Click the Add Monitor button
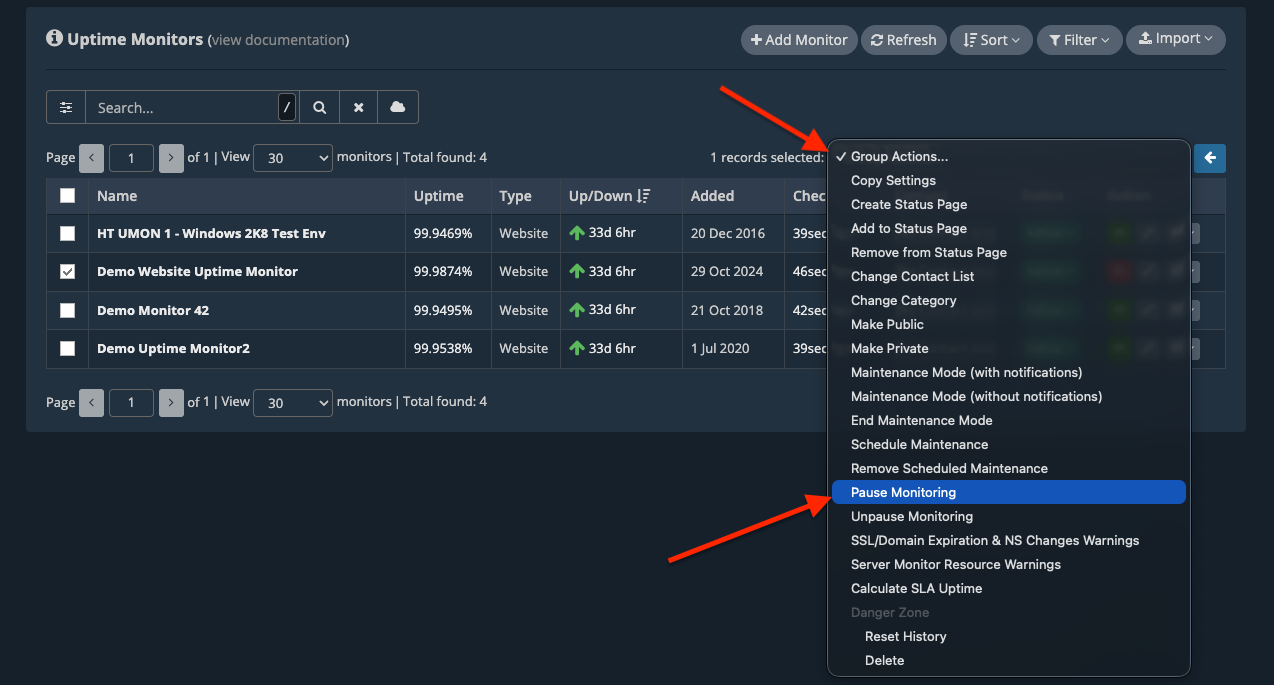Viewport: 1274px width, 685px height. [798, 40]
